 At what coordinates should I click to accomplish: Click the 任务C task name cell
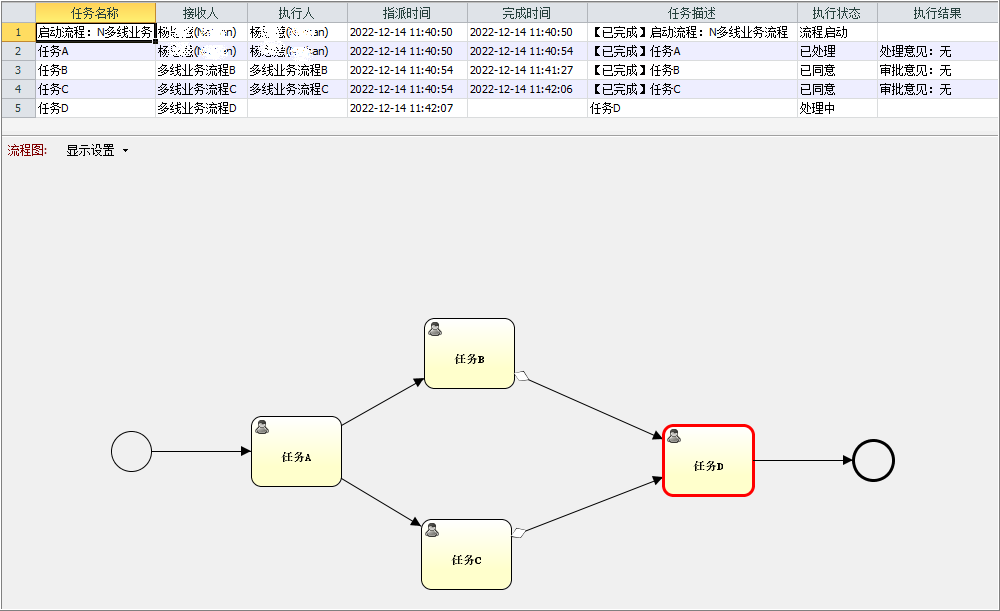click(x=95, y=89)
